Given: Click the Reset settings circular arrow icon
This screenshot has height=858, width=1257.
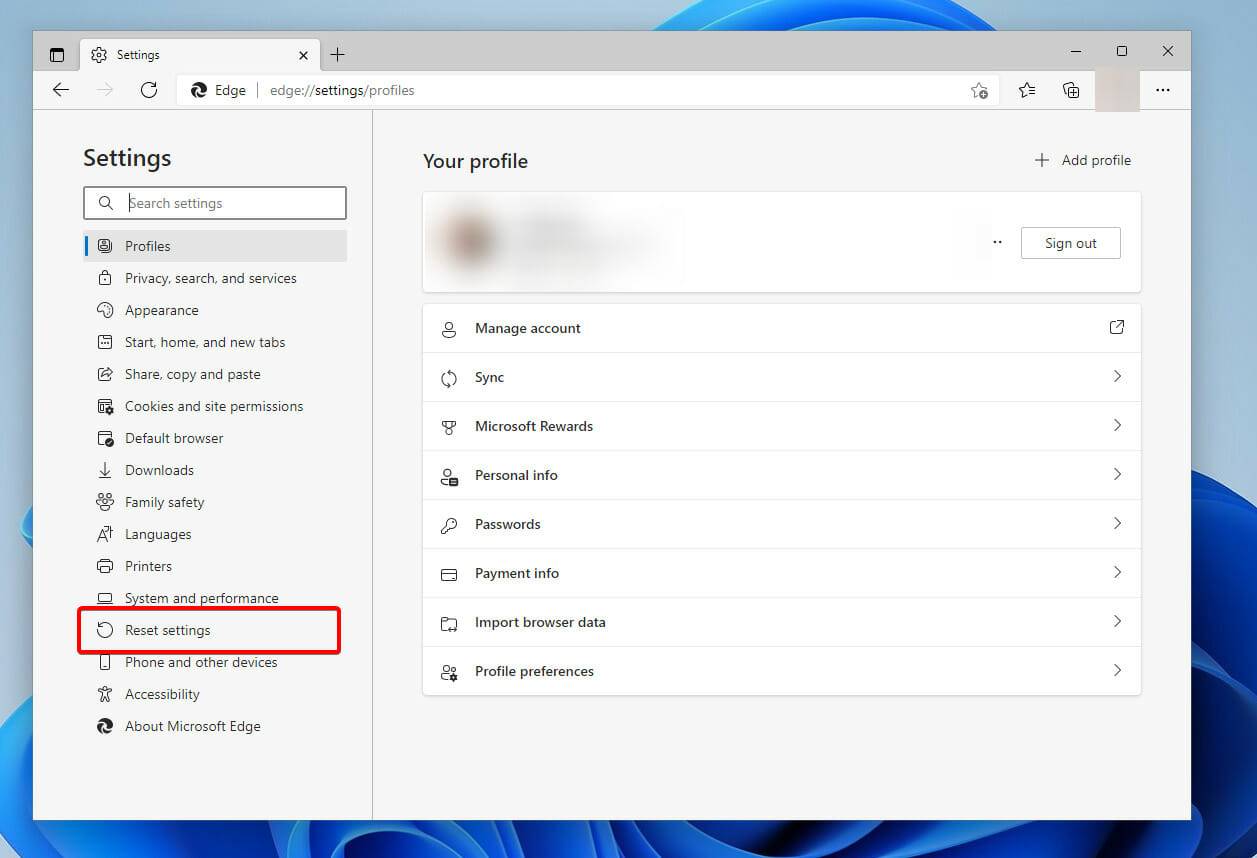Looking at the screenshot, I should pos(105,630).
